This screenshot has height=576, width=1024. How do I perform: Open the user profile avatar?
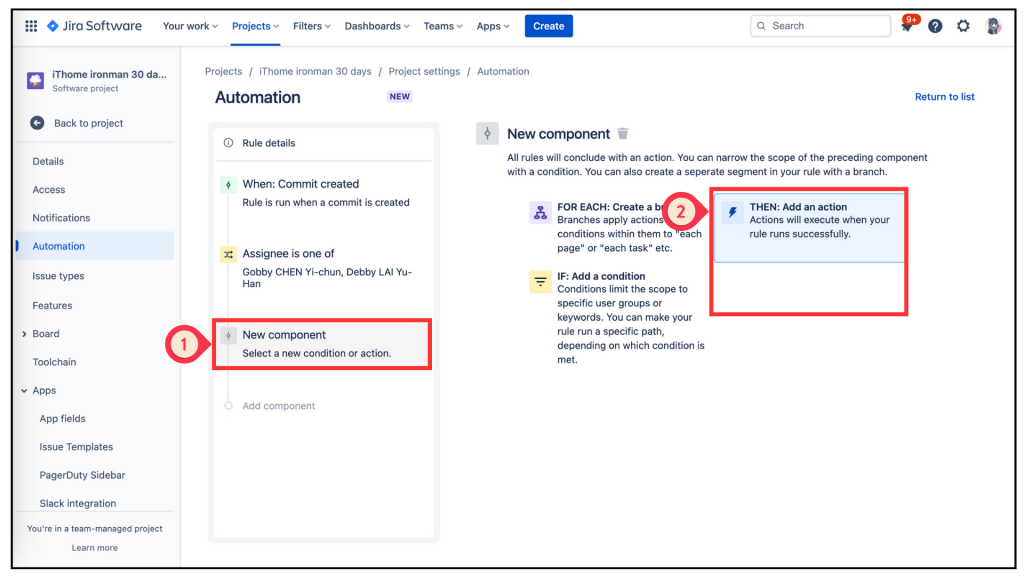(x=993, y=26)
